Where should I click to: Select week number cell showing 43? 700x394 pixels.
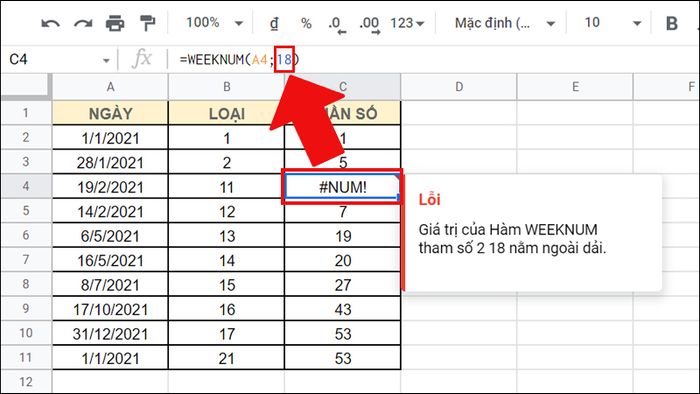342,309
